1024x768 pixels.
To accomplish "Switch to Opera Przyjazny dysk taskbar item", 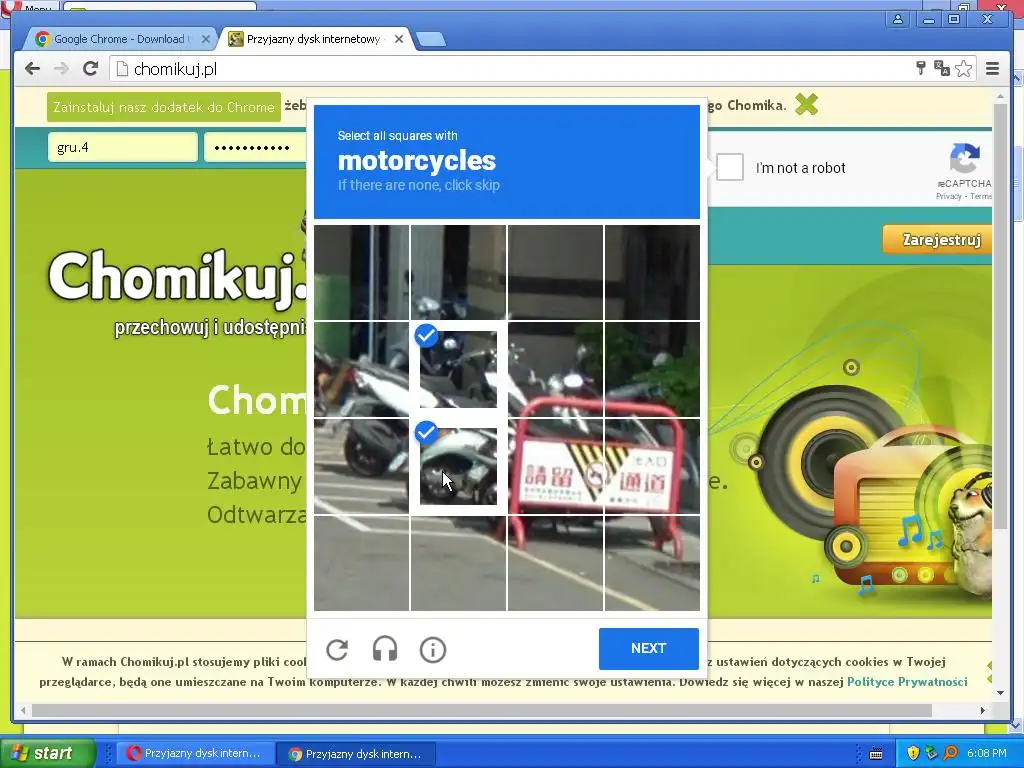I will [193, 753].
